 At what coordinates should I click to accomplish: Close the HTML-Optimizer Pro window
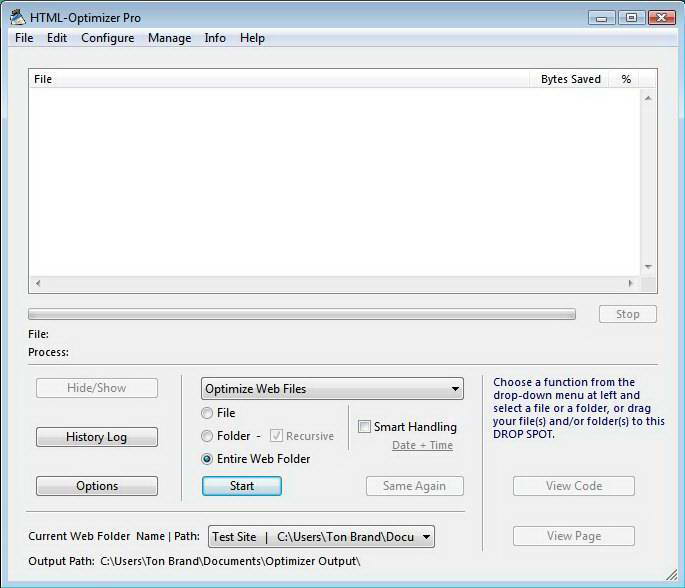(x=662, y=18)
